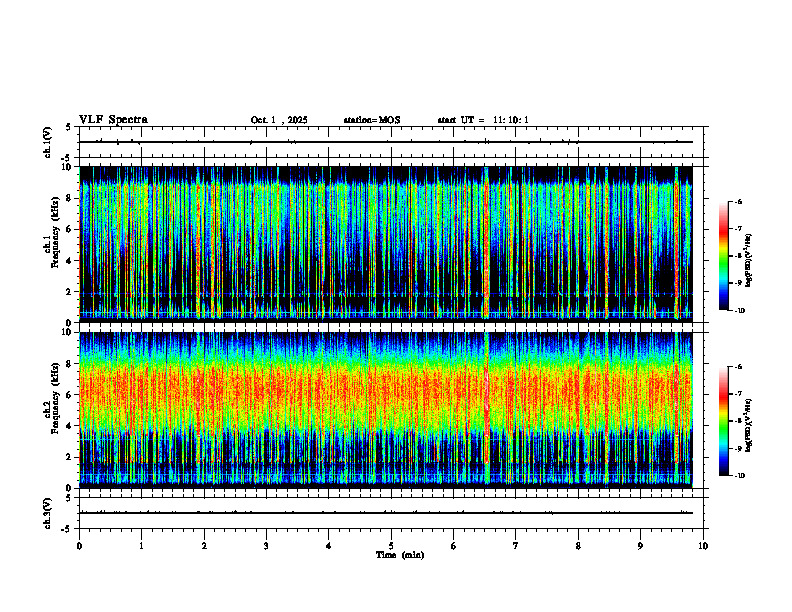
Task: Click the "8" kHz tick on ch.1 frequency axis
Action: pos(70,198)
